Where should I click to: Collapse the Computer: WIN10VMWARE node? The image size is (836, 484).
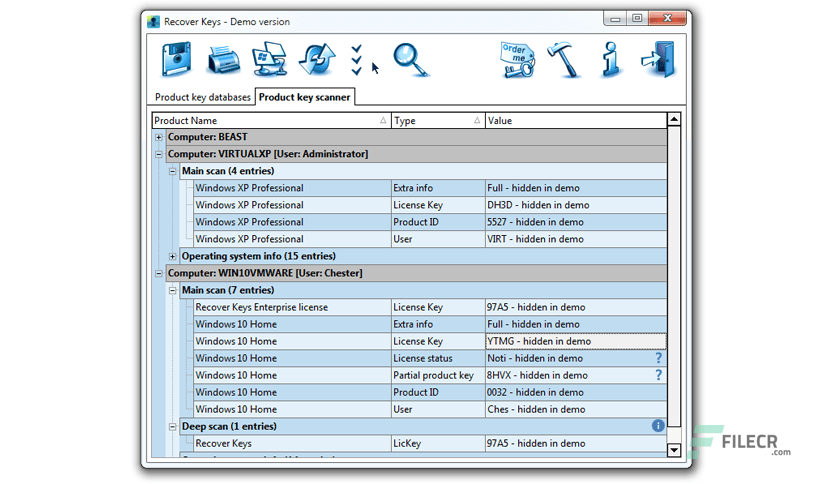158,273
